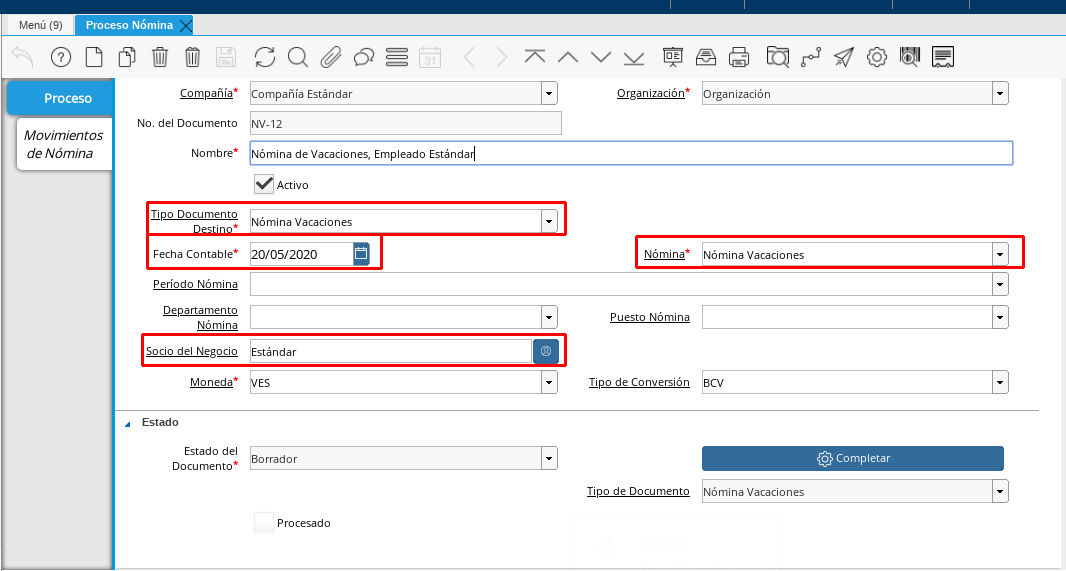
Task: Open report presentation board icon
Action: [672, 57]
